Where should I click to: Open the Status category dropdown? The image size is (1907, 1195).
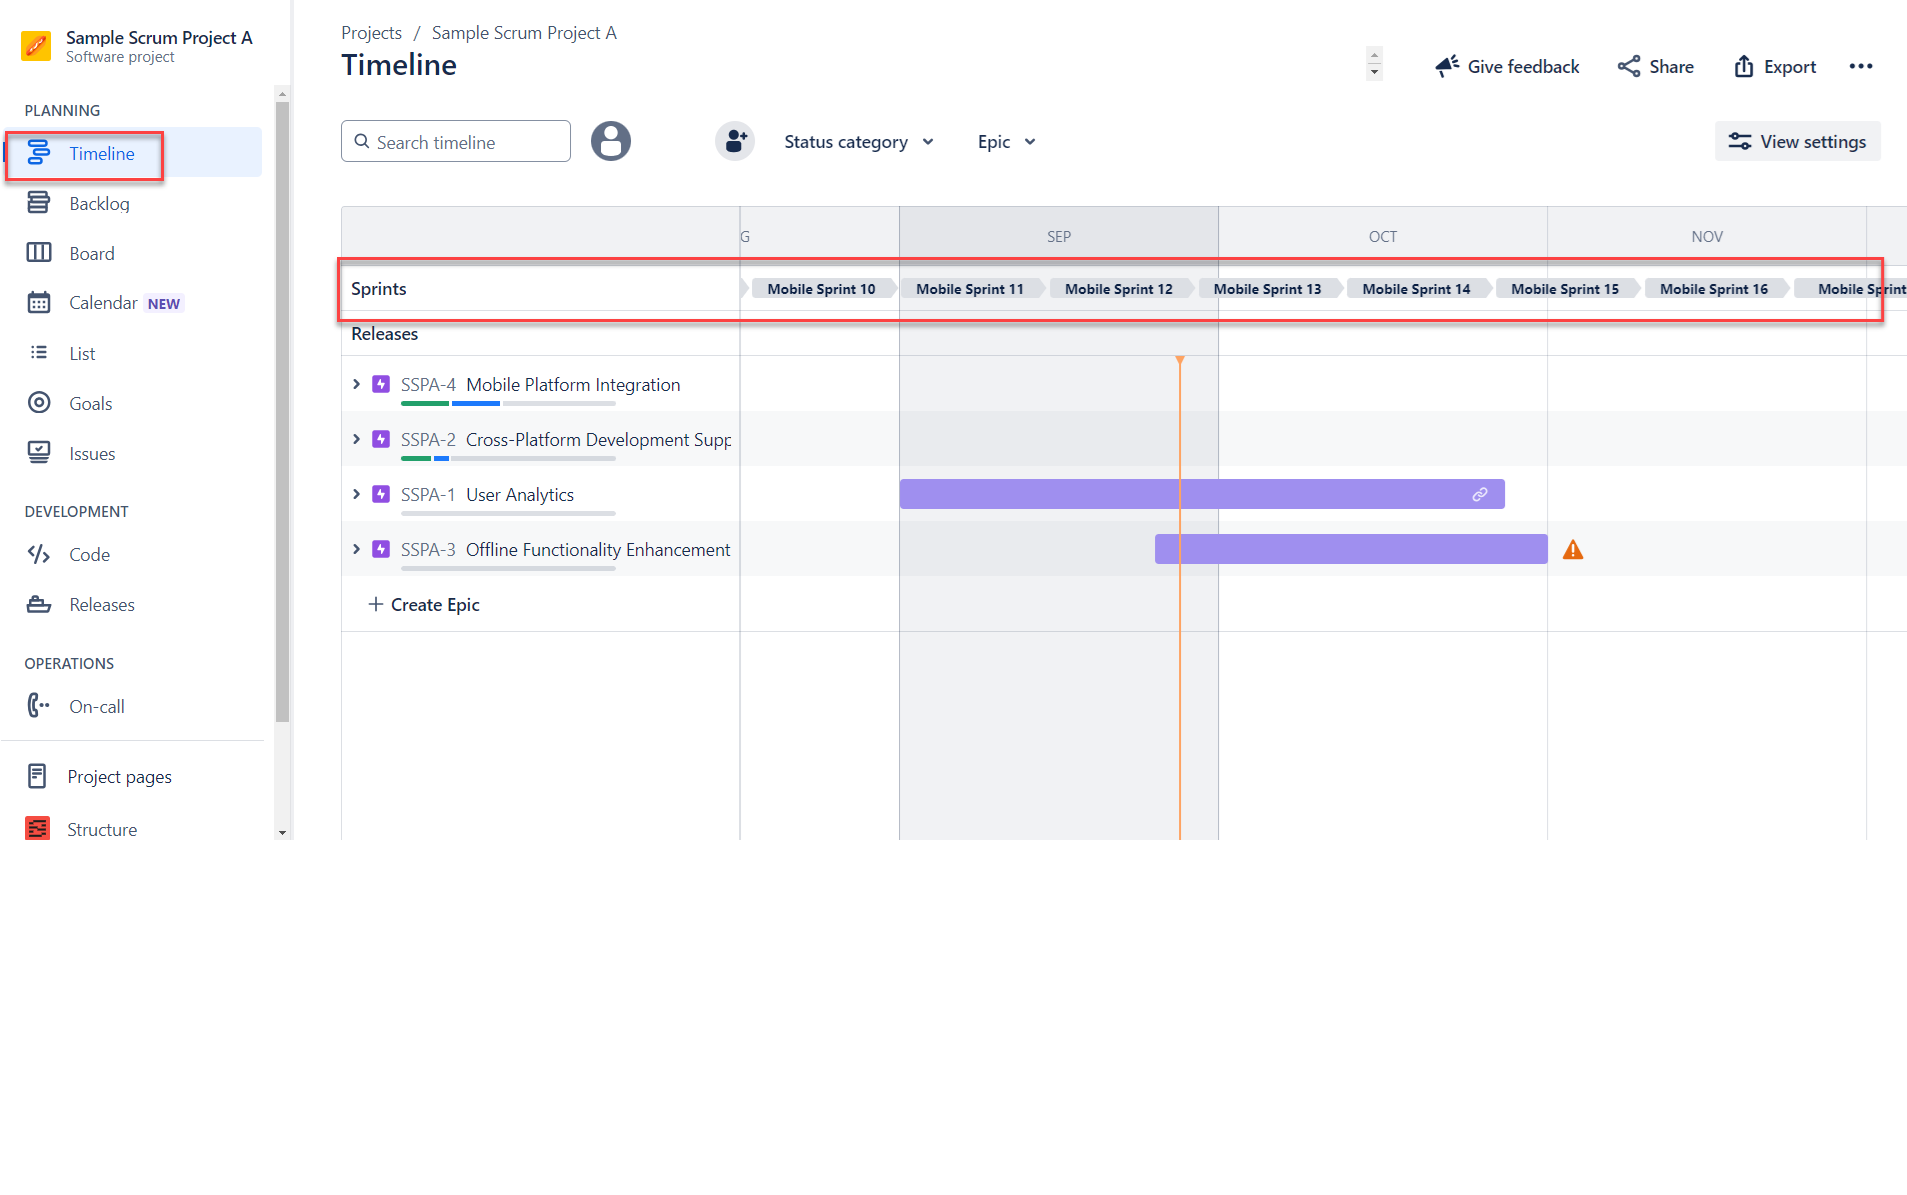(859, 141)
